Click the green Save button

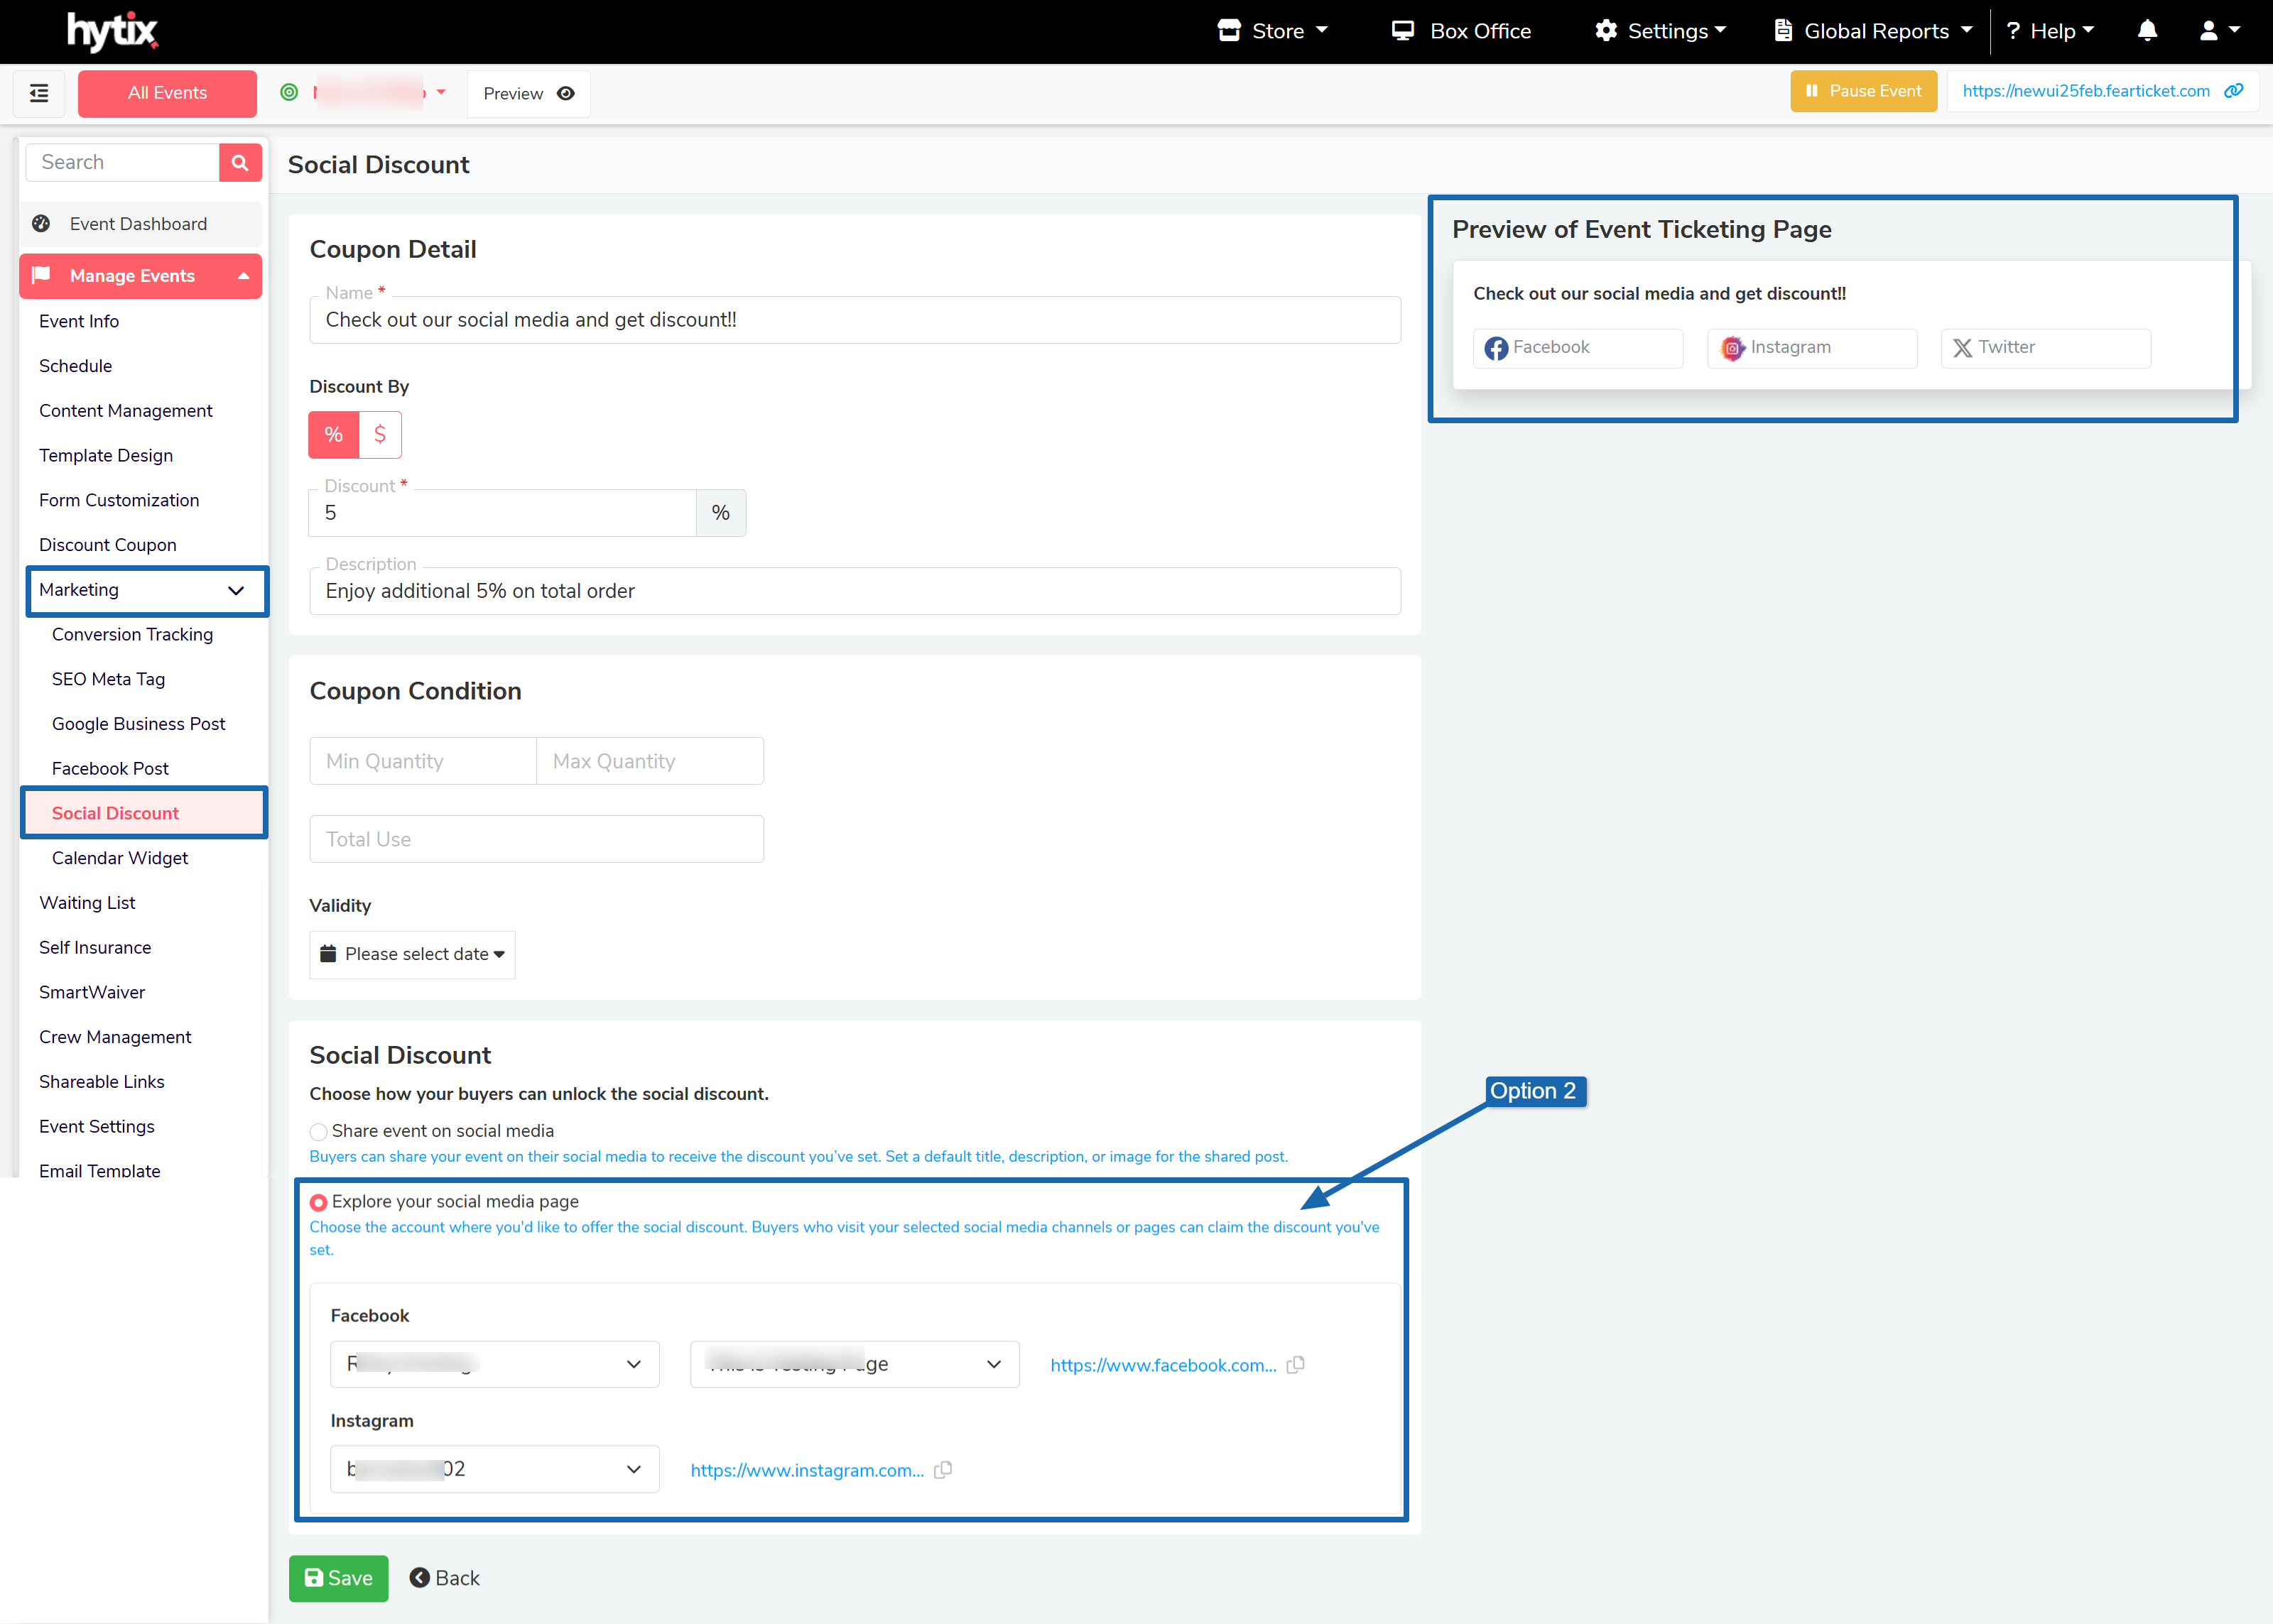tap(338, 1578)
